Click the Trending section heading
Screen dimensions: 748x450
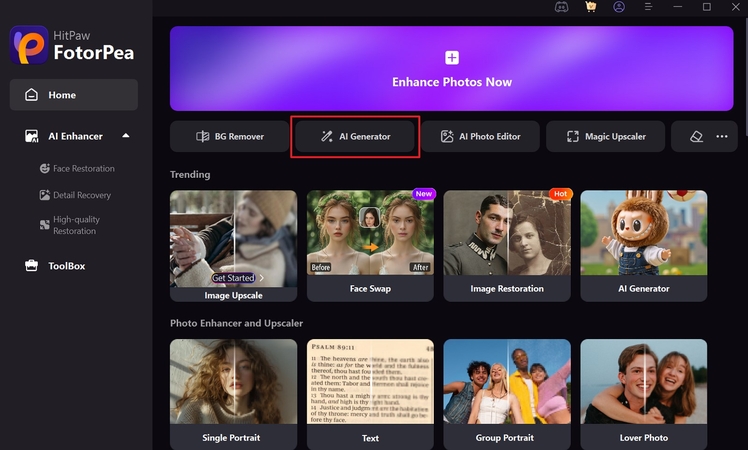(x=190, y=175)
